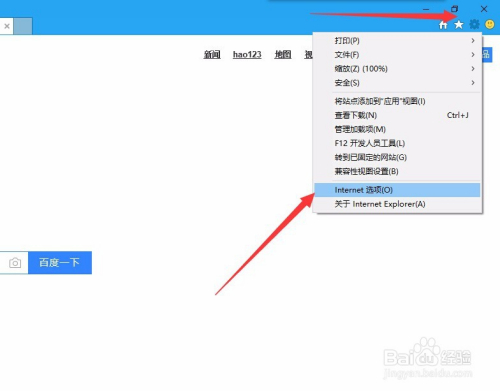Select Internet 选项(O)
Image resolution: width=500 pixels, height=391 pixels.
398,190
